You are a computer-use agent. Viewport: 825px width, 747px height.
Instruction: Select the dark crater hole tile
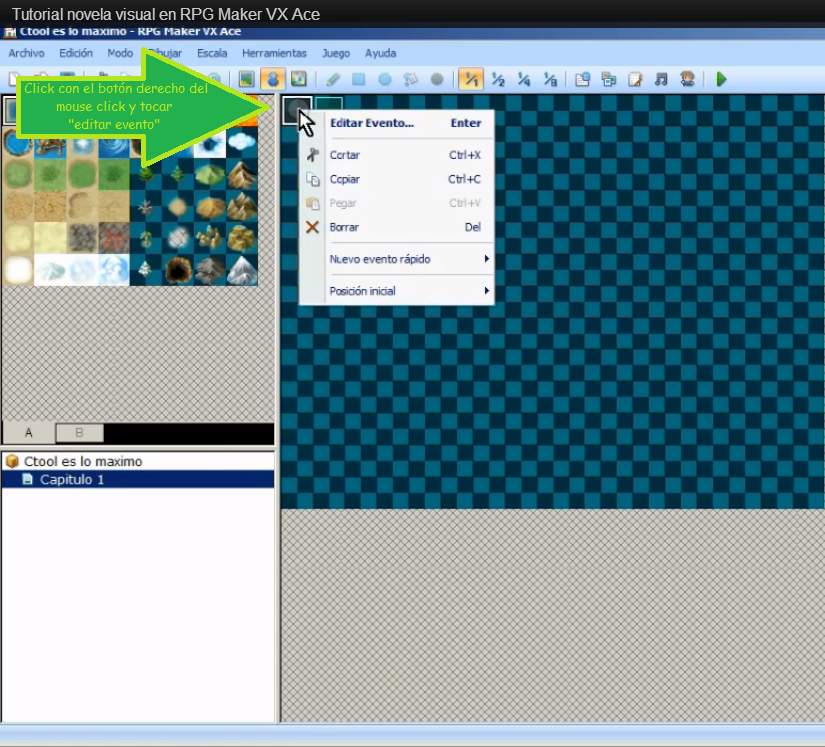point(178,270)
